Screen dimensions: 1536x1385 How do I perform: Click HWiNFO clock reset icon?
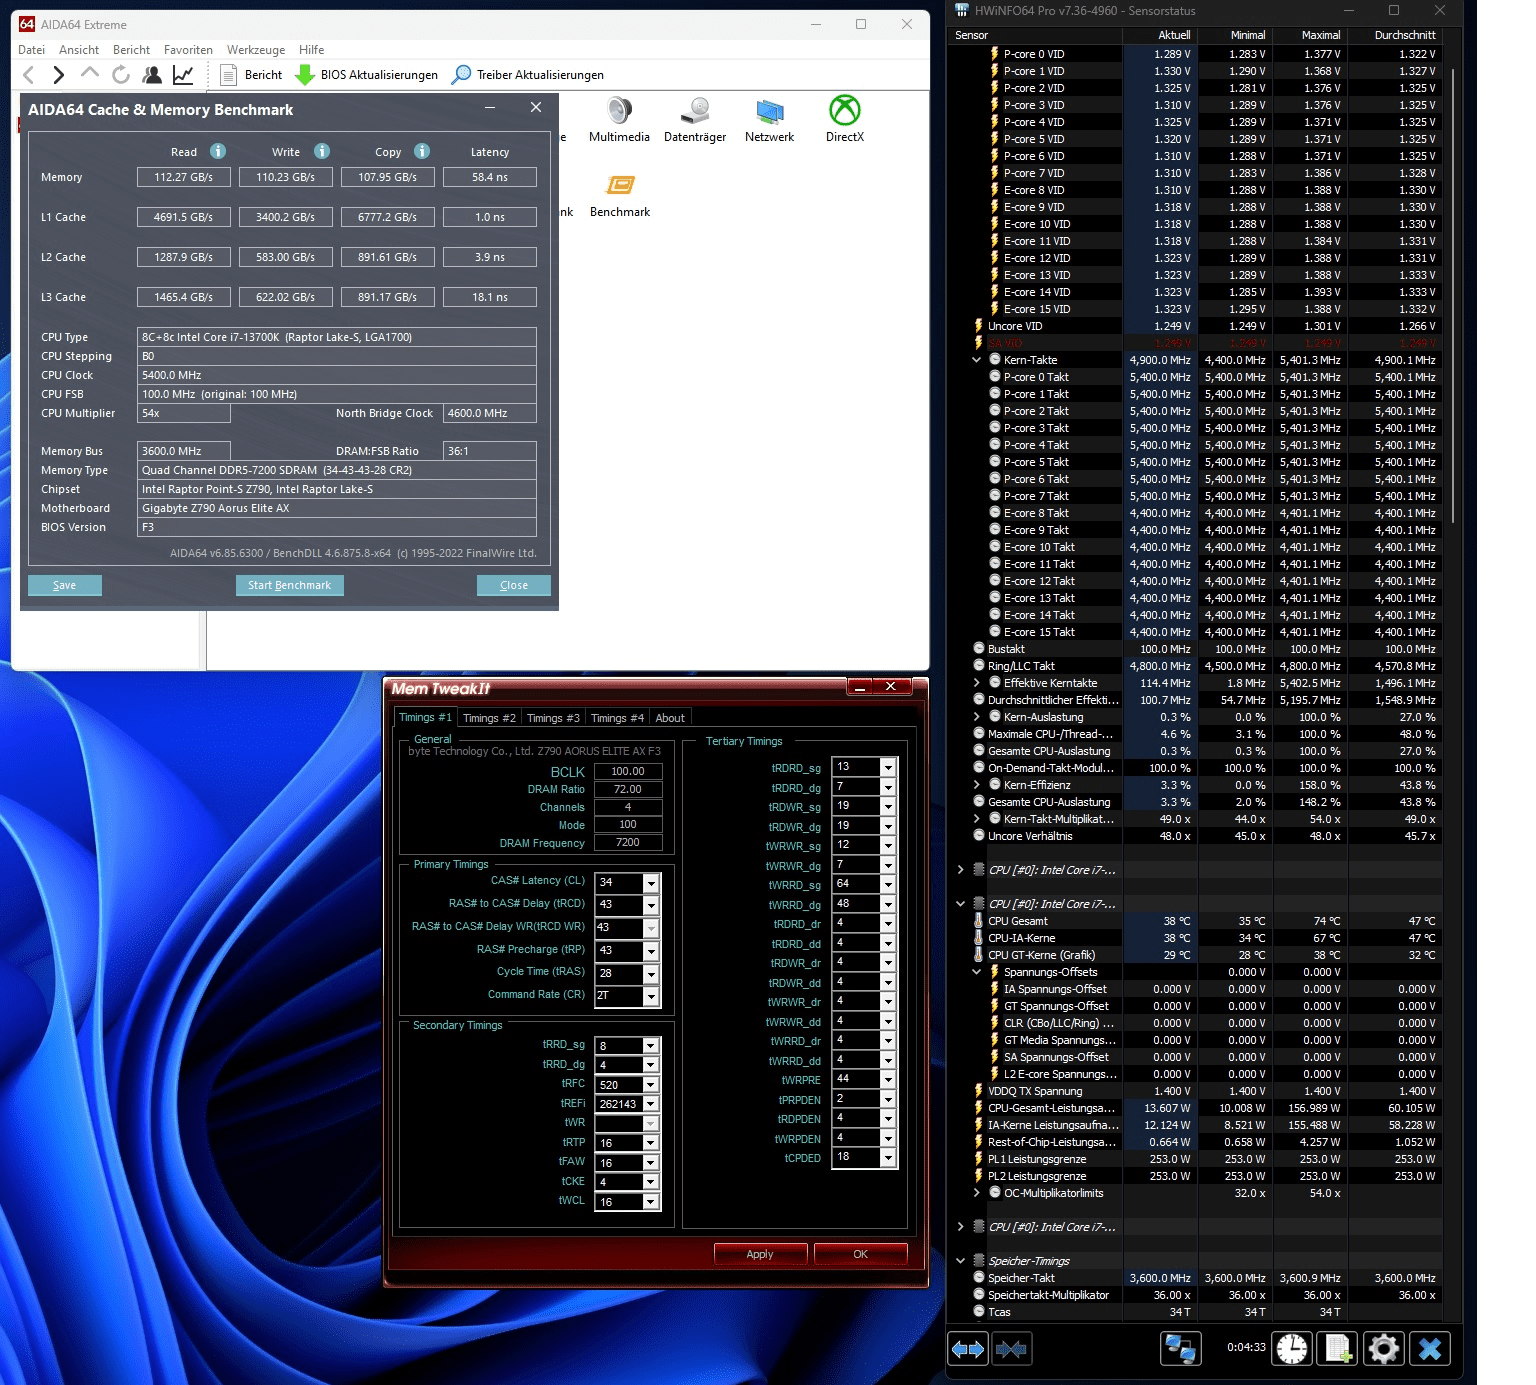click(1292, 1349)
